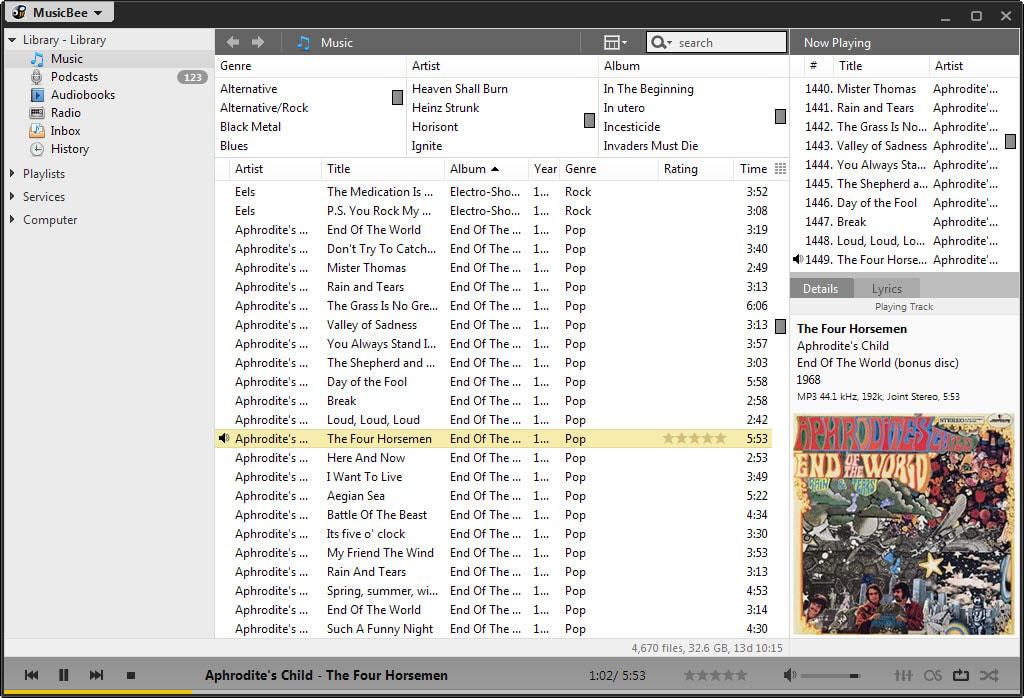
Task: Click the Last.fm scrobble icon
Action: [x=933, y=675]
